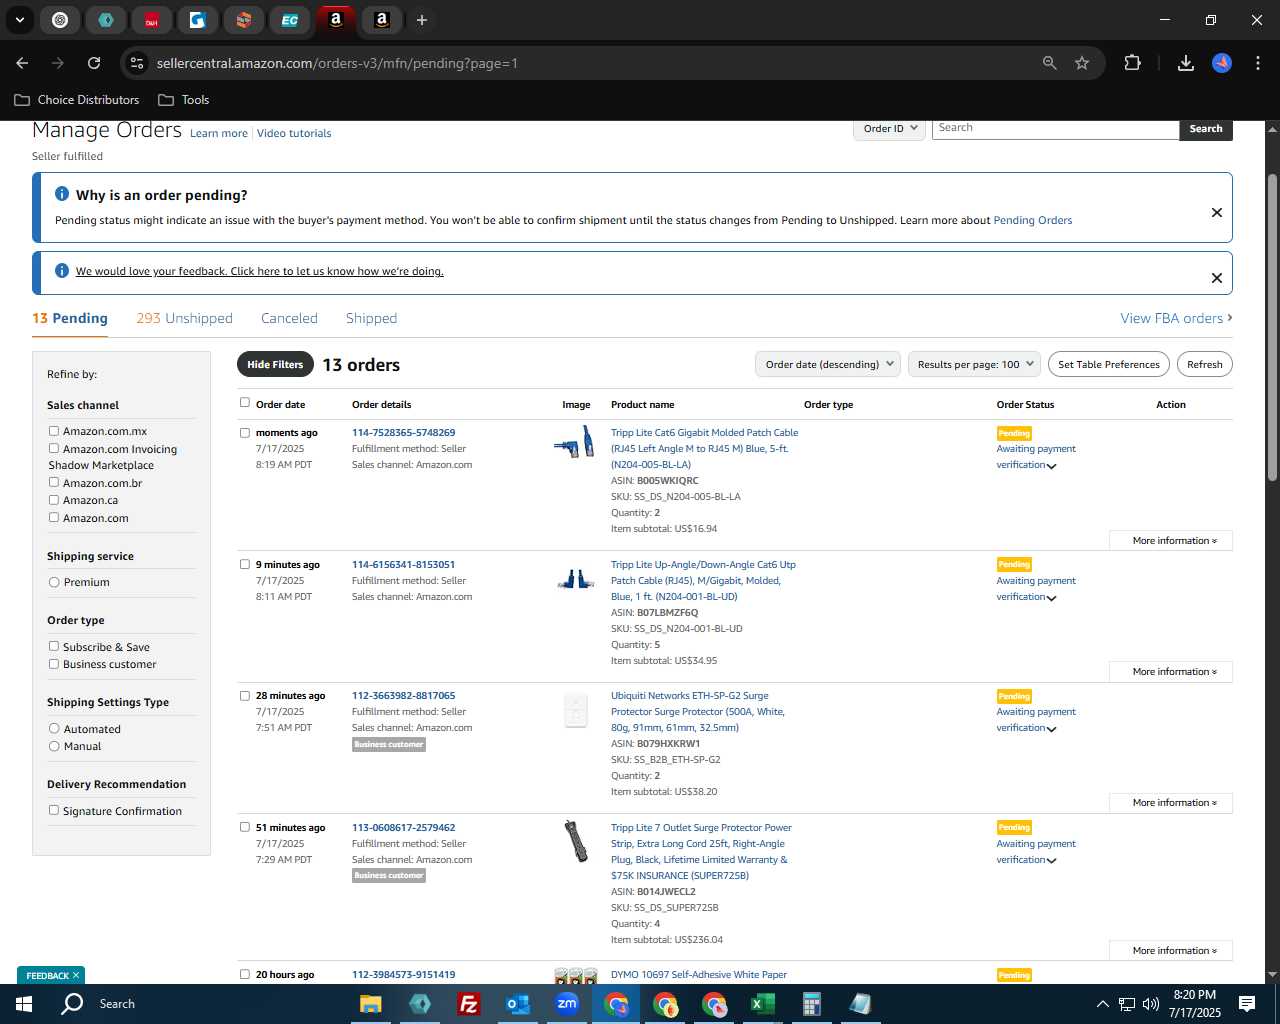Check the Amazon.com.mx sales channel filter
1280x1024 pixels.
[54, 431]
